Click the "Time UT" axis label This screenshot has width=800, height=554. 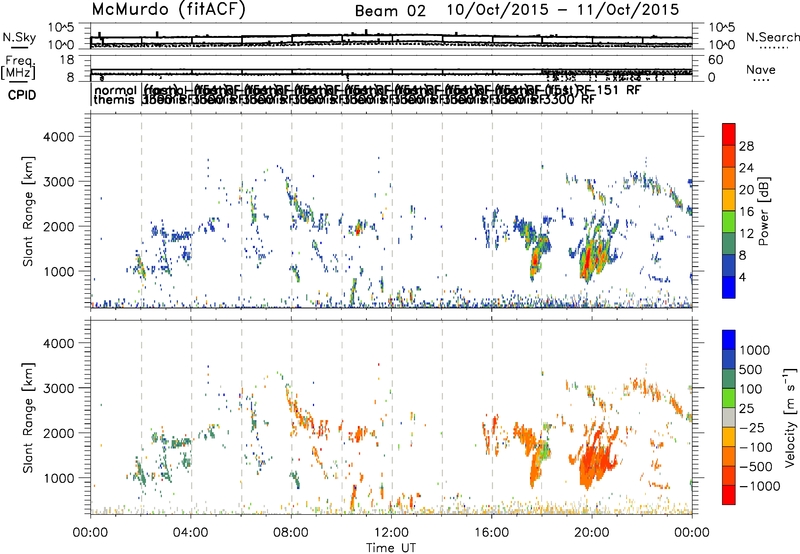[x=391, y=547]
